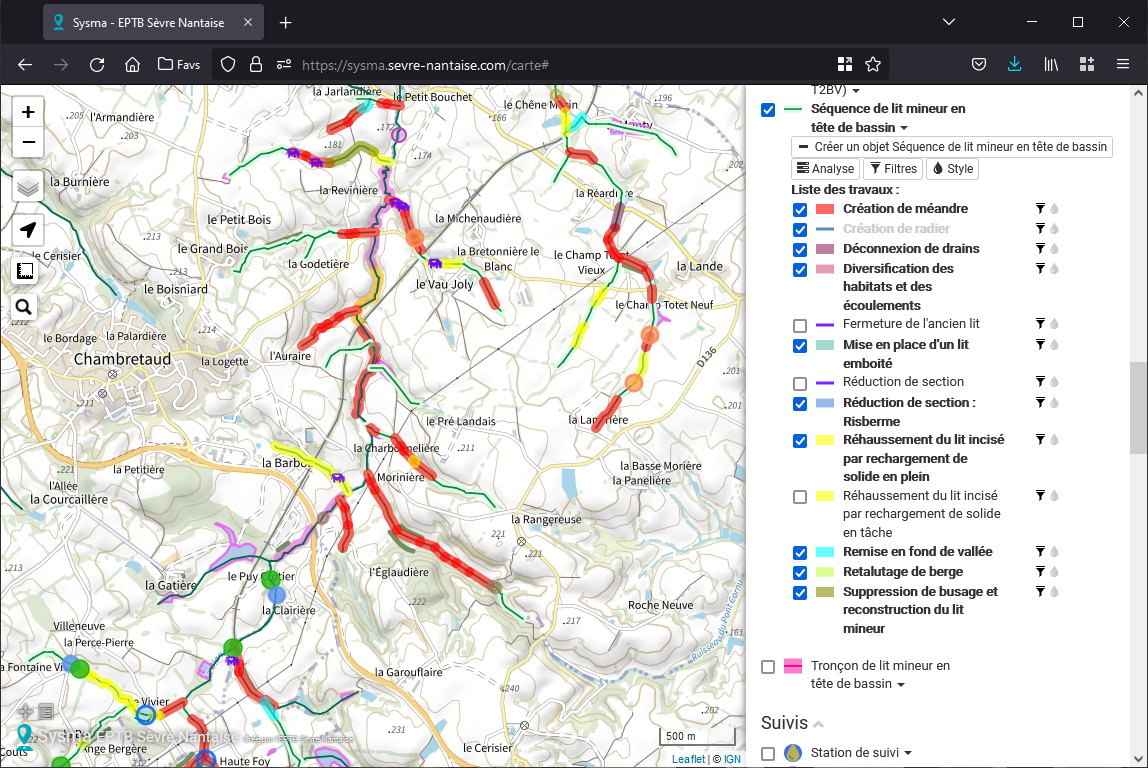Click Créer un objet Séquence button
The width and height of the screenshot is (1148, 768).
pos(952,146)
